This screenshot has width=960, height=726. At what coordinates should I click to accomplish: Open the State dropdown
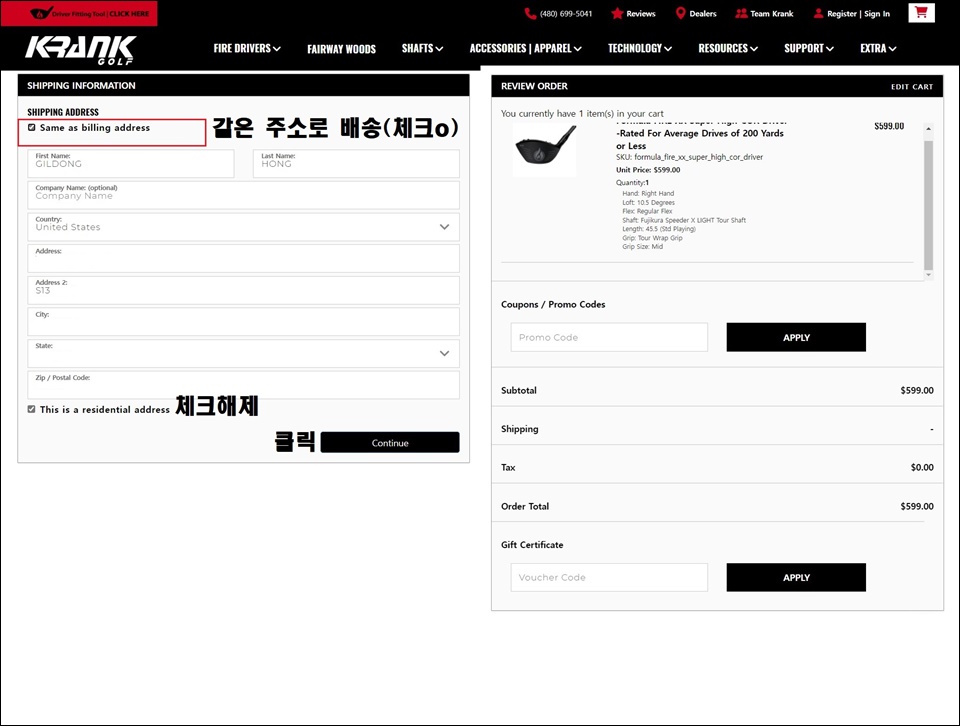click(243, 353)
